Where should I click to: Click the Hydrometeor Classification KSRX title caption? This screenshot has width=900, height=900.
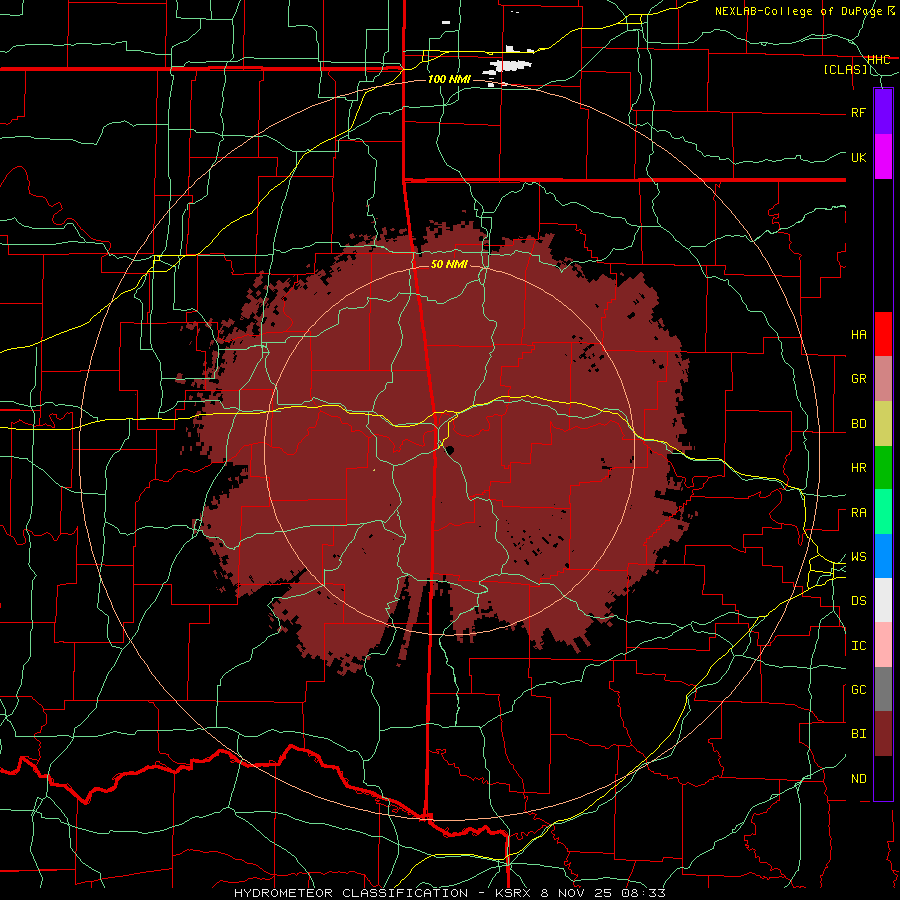449,893
